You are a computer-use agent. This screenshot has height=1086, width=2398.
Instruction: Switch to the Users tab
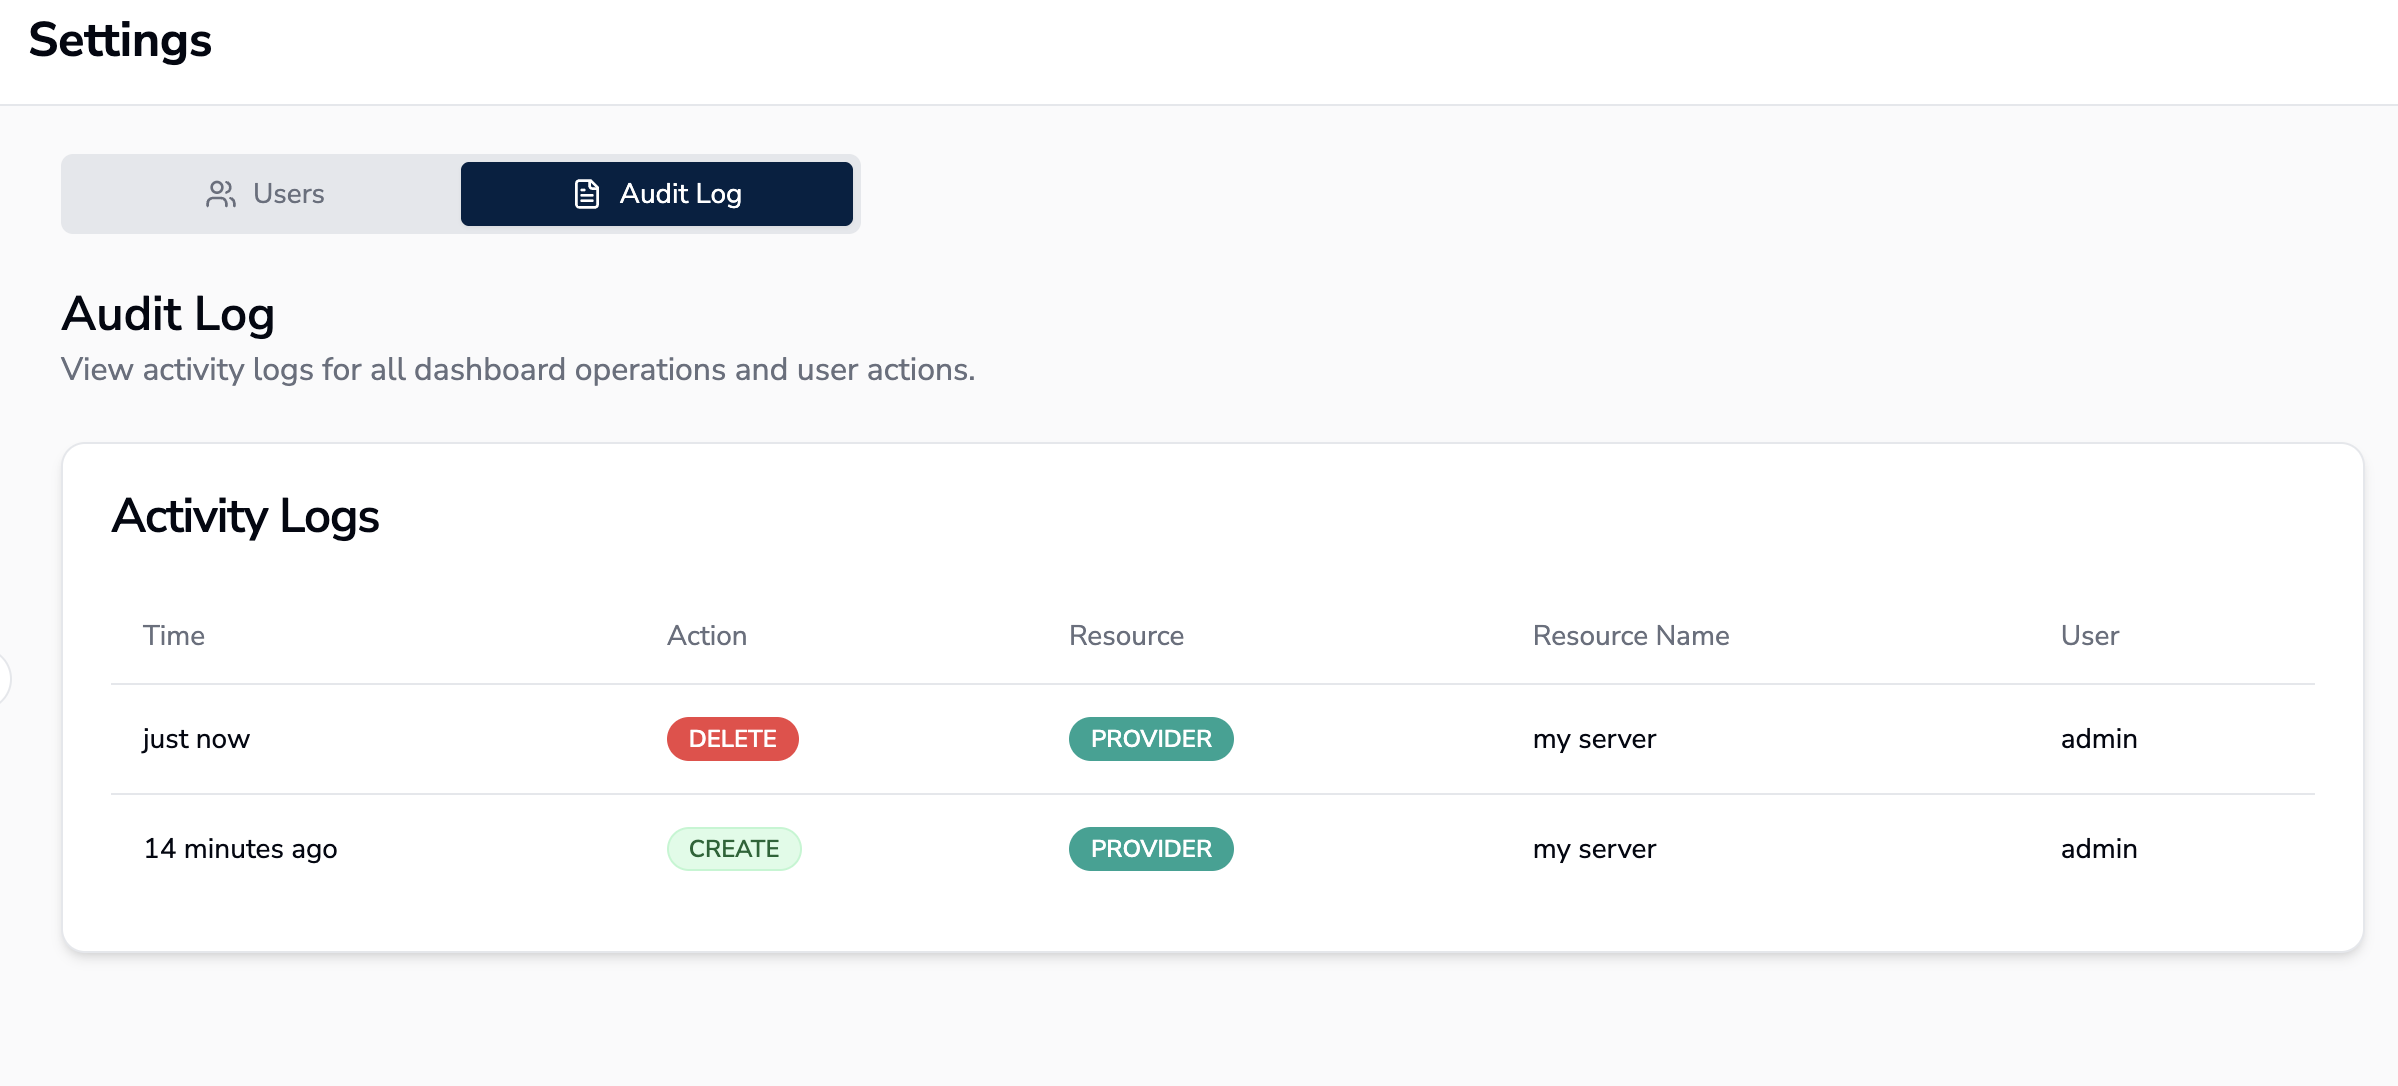coord(264,194)
